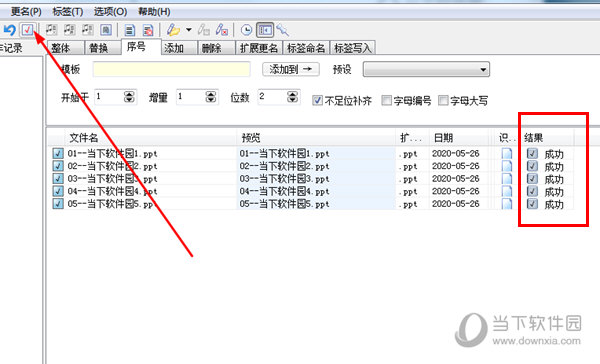Viewport: 600px width, 364px height.
Task: Switch to the 整体 tab
Action: 65,48
